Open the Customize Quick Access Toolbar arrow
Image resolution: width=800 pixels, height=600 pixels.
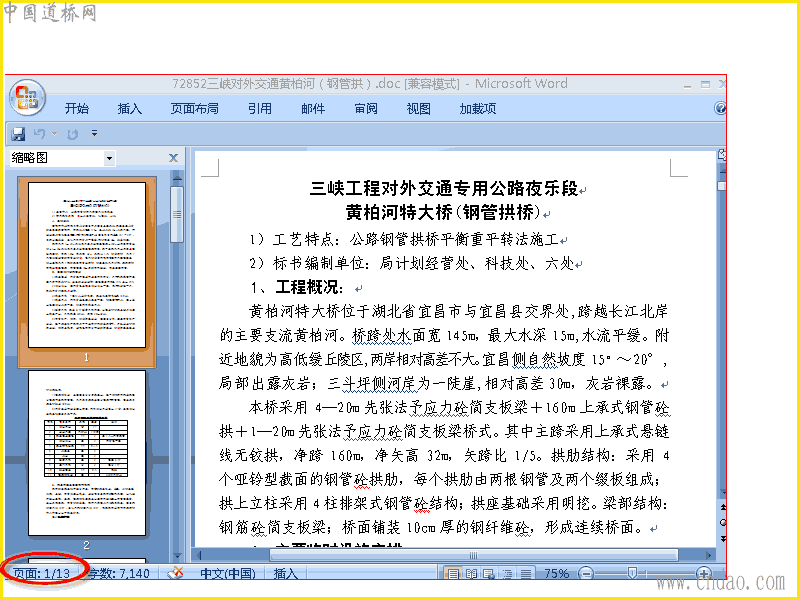tap(94, 134)
